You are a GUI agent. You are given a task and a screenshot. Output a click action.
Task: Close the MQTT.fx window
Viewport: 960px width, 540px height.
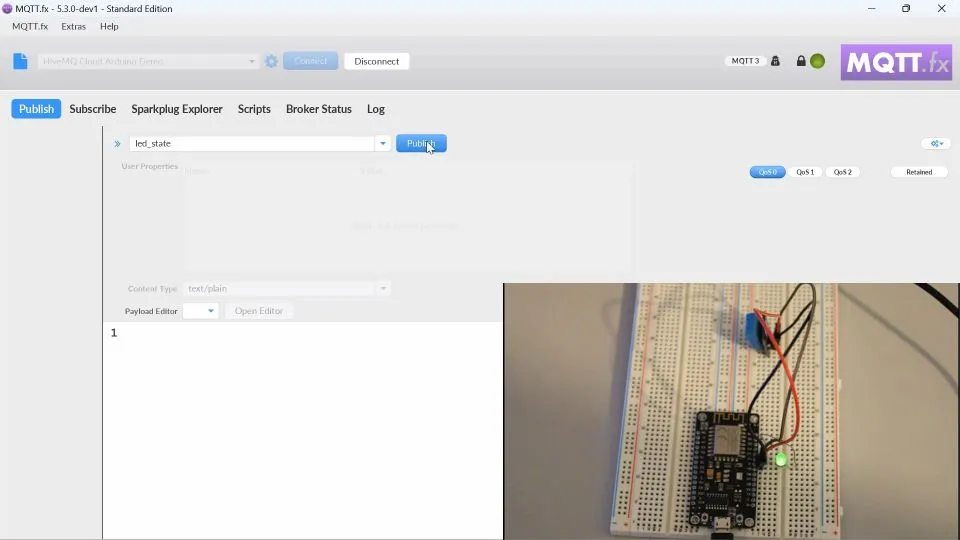(x=942, y=9)
